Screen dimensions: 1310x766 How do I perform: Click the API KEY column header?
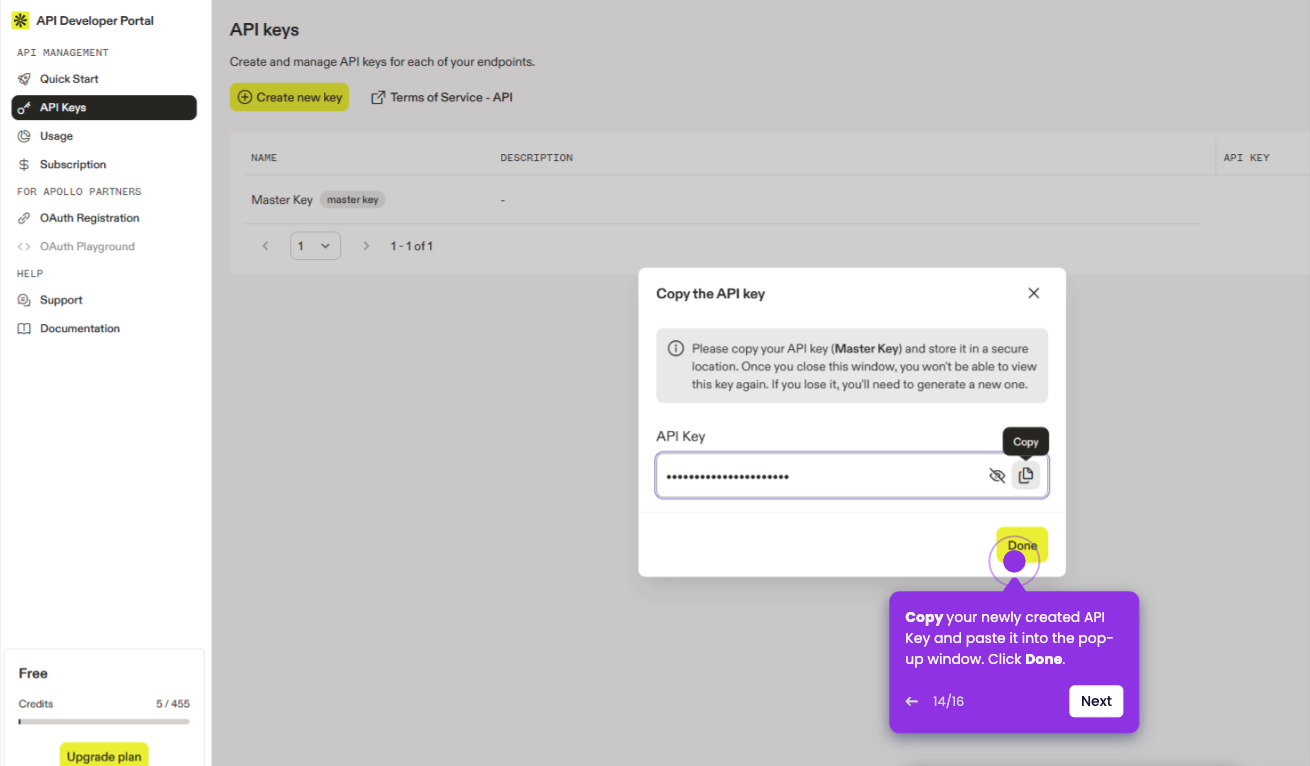(1247, 158)
